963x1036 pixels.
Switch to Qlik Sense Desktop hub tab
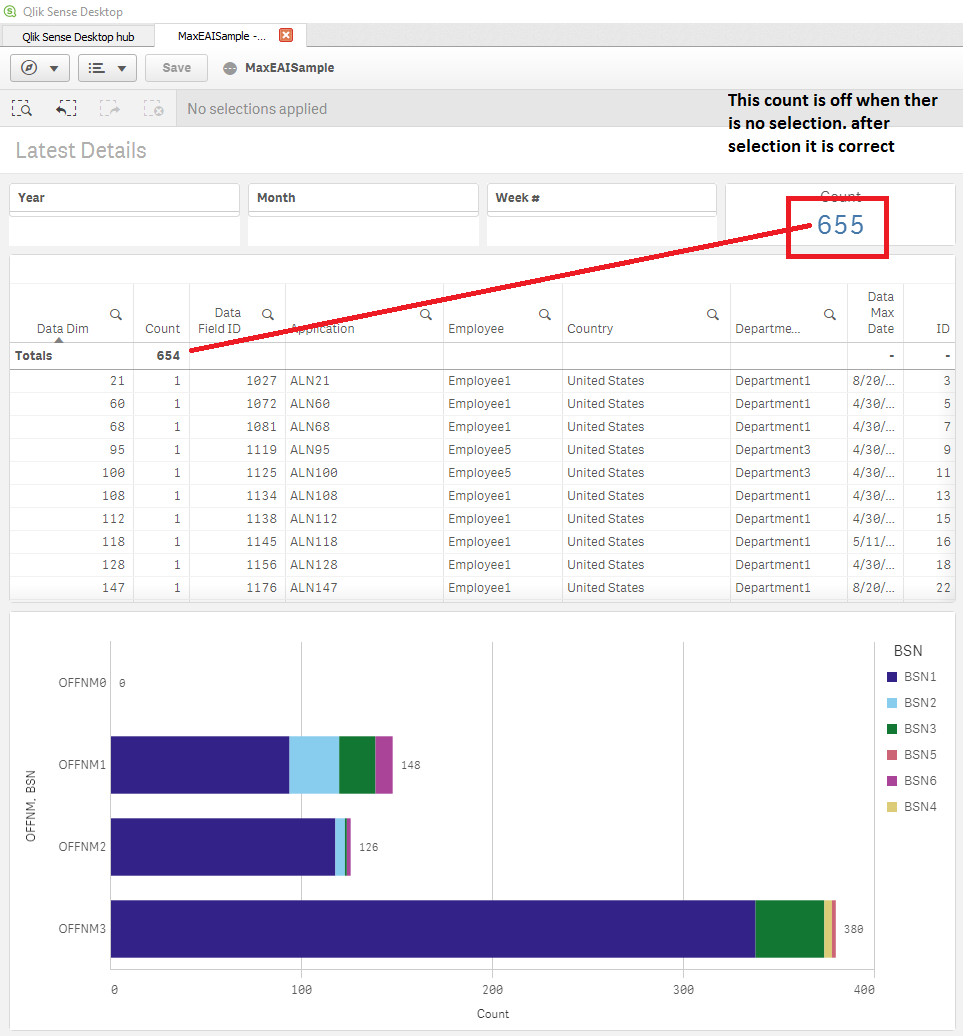[x=78, y=37]
